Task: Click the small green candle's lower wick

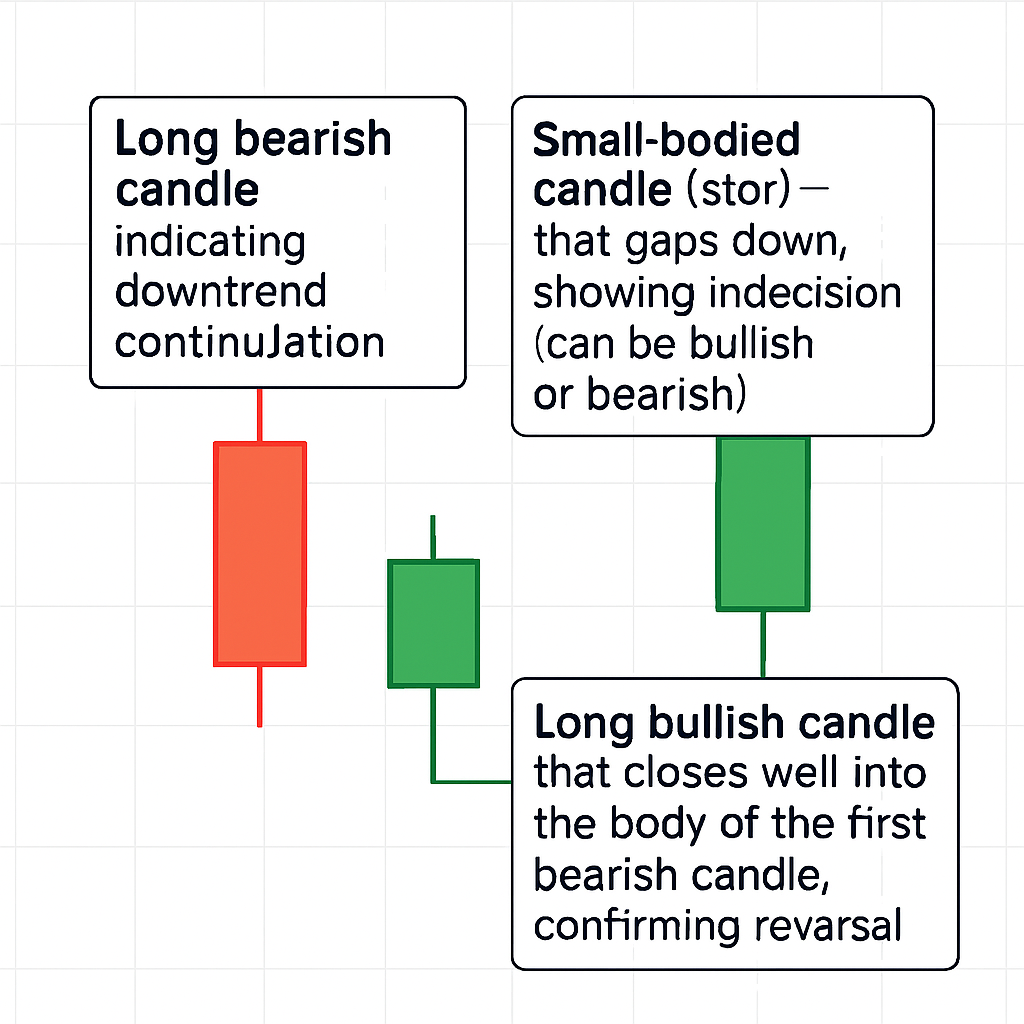Action: [x=433, y=735]
